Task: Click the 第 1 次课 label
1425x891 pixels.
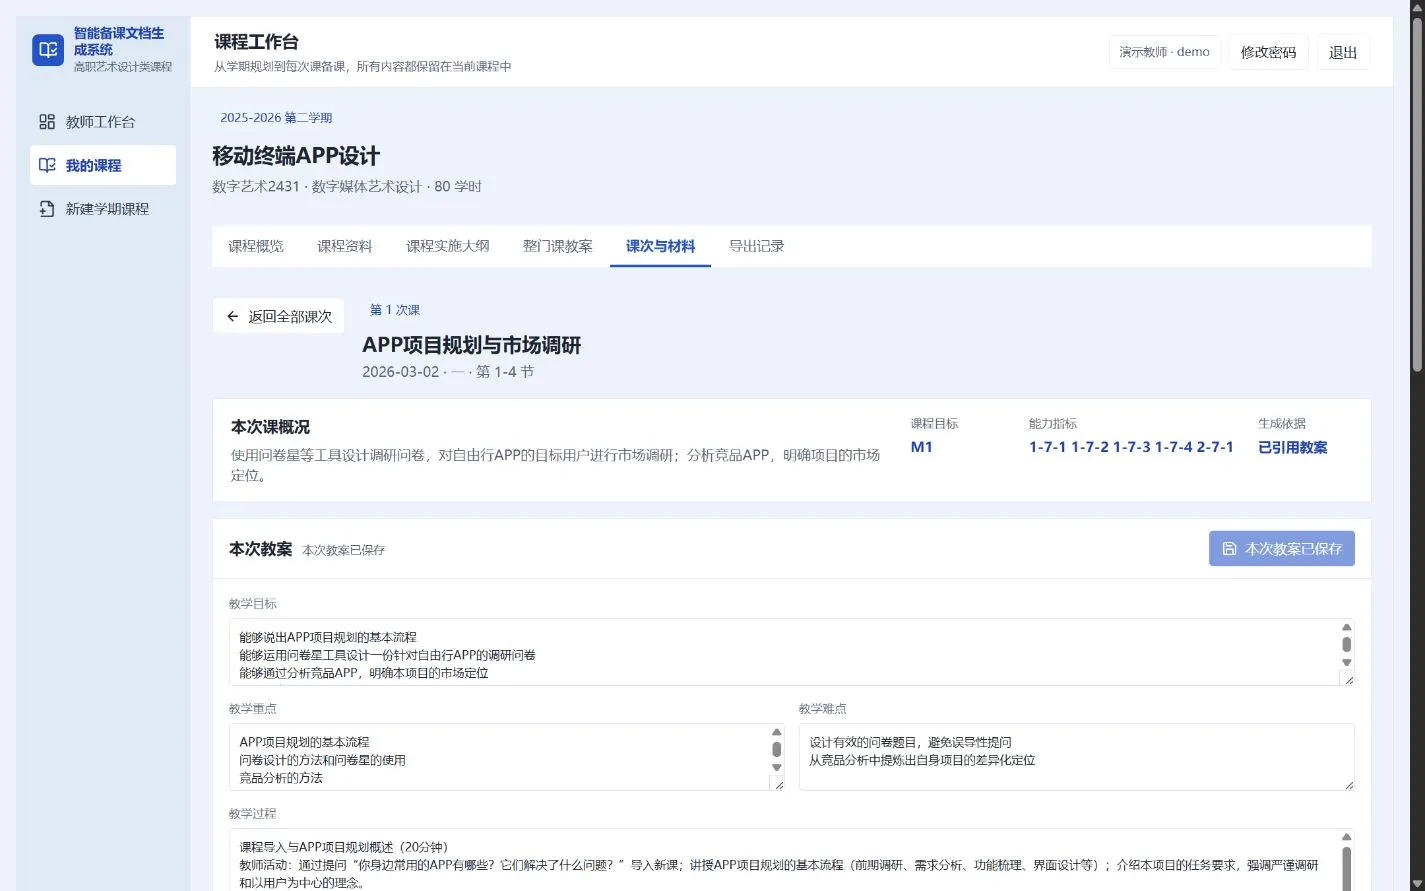Action: click(x=395, y=310)
